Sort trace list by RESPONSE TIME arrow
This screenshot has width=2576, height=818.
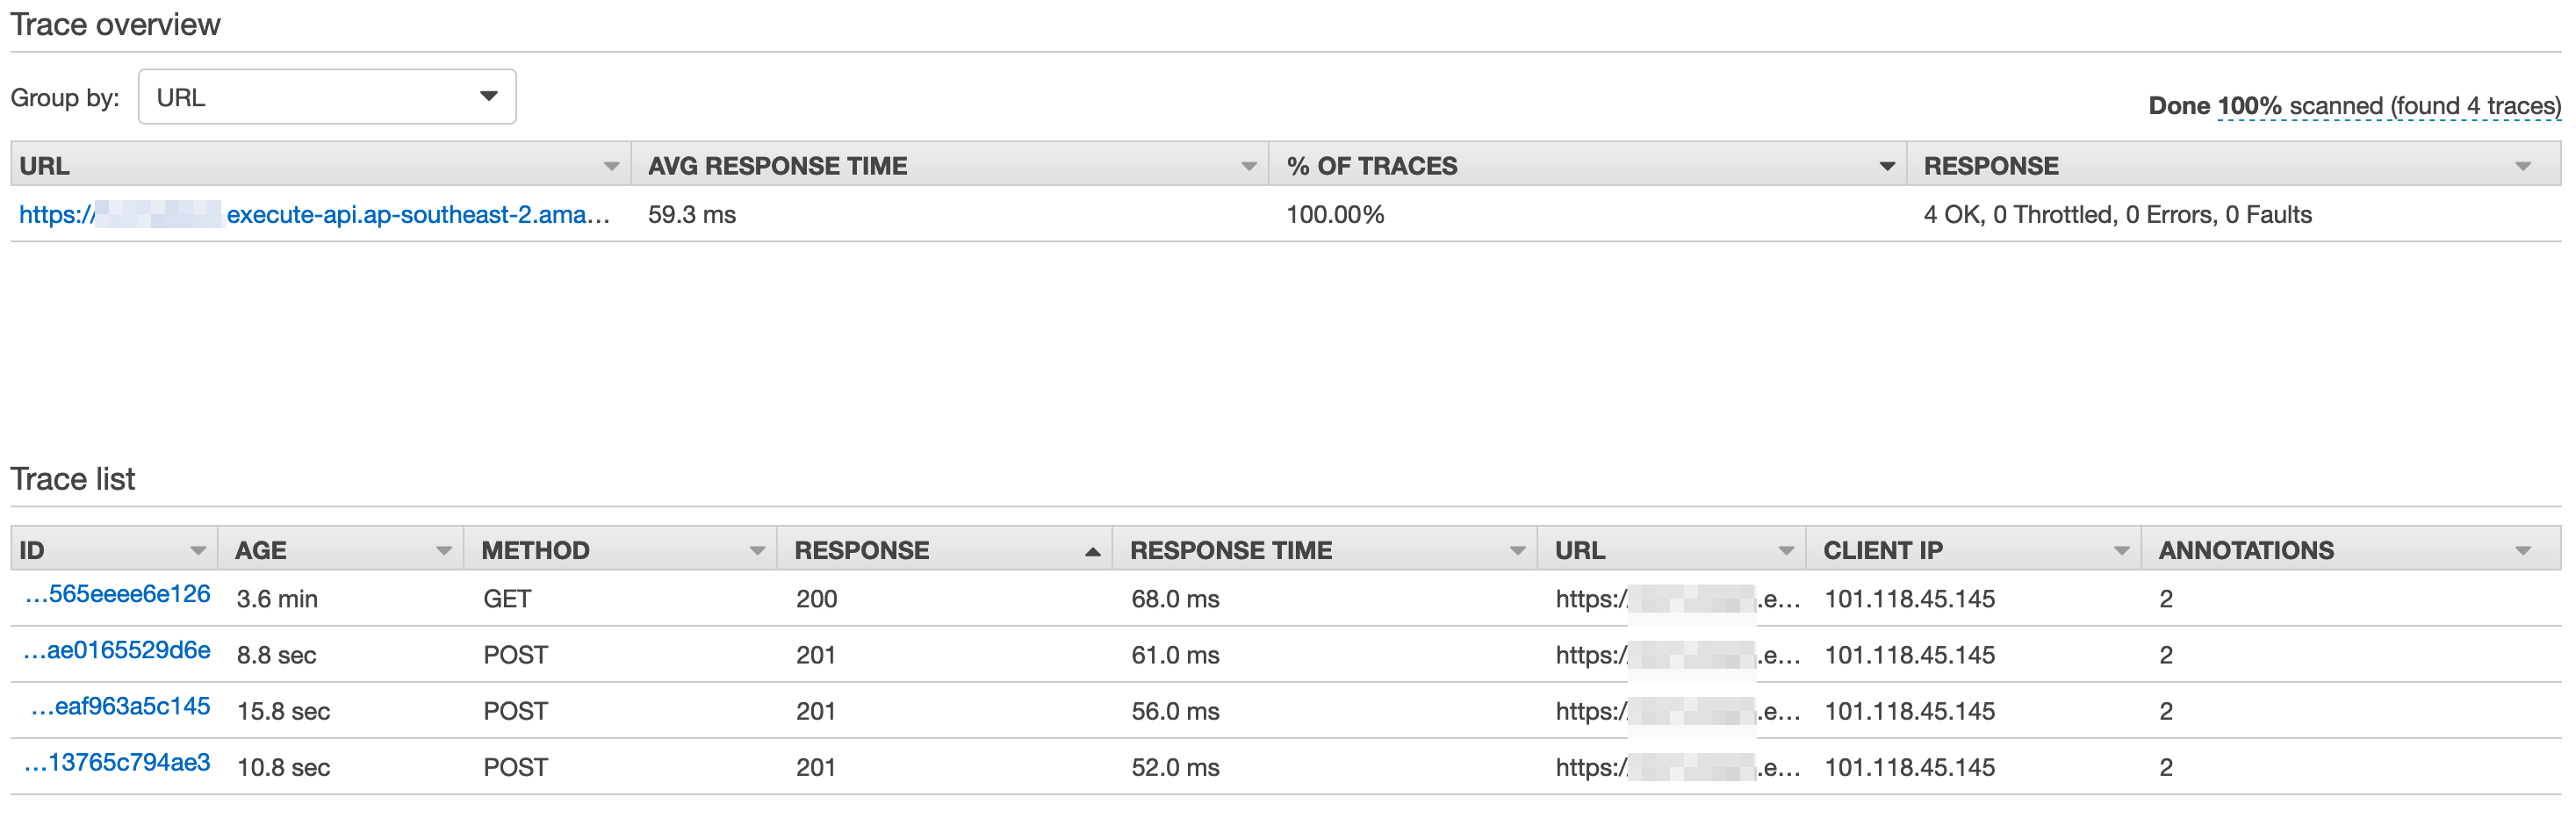pos(1517,551)
